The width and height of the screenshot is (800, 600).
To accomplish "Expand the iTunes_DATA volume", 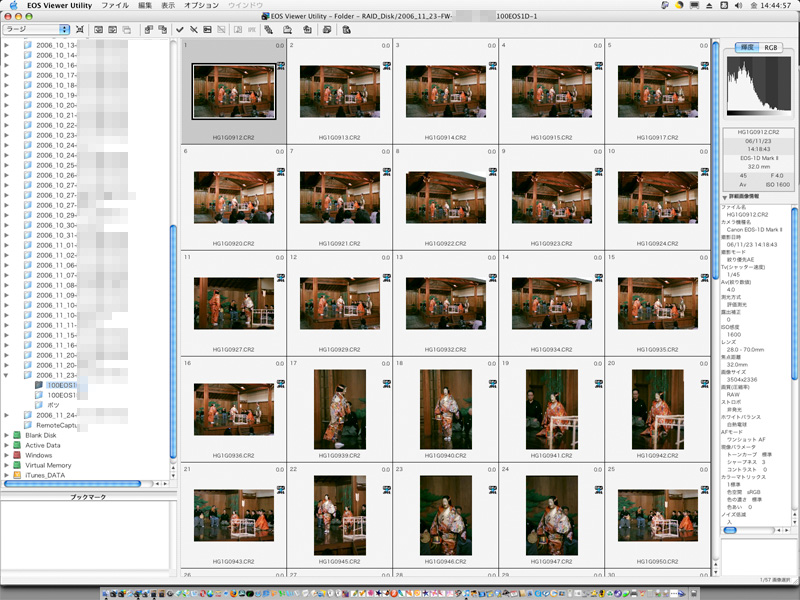I will point(6,475).
